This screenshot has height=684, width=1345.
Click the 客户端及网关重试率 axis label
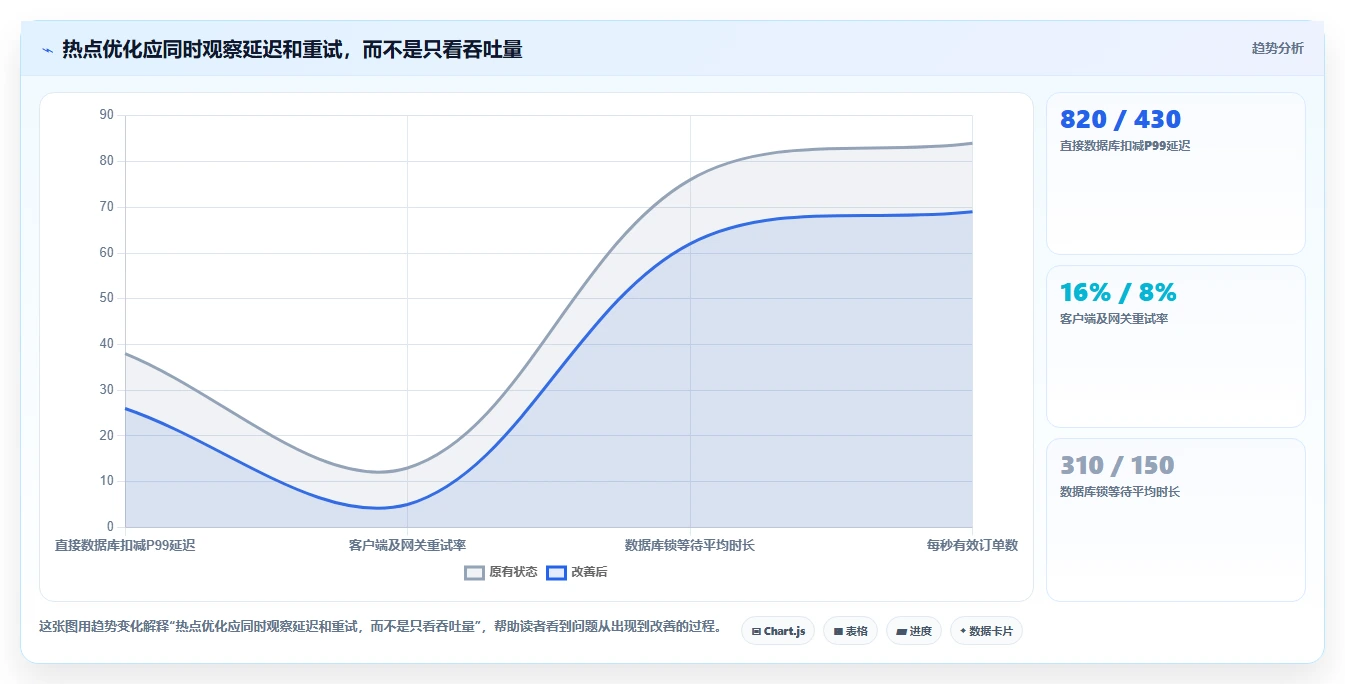[x=407, y=545]
